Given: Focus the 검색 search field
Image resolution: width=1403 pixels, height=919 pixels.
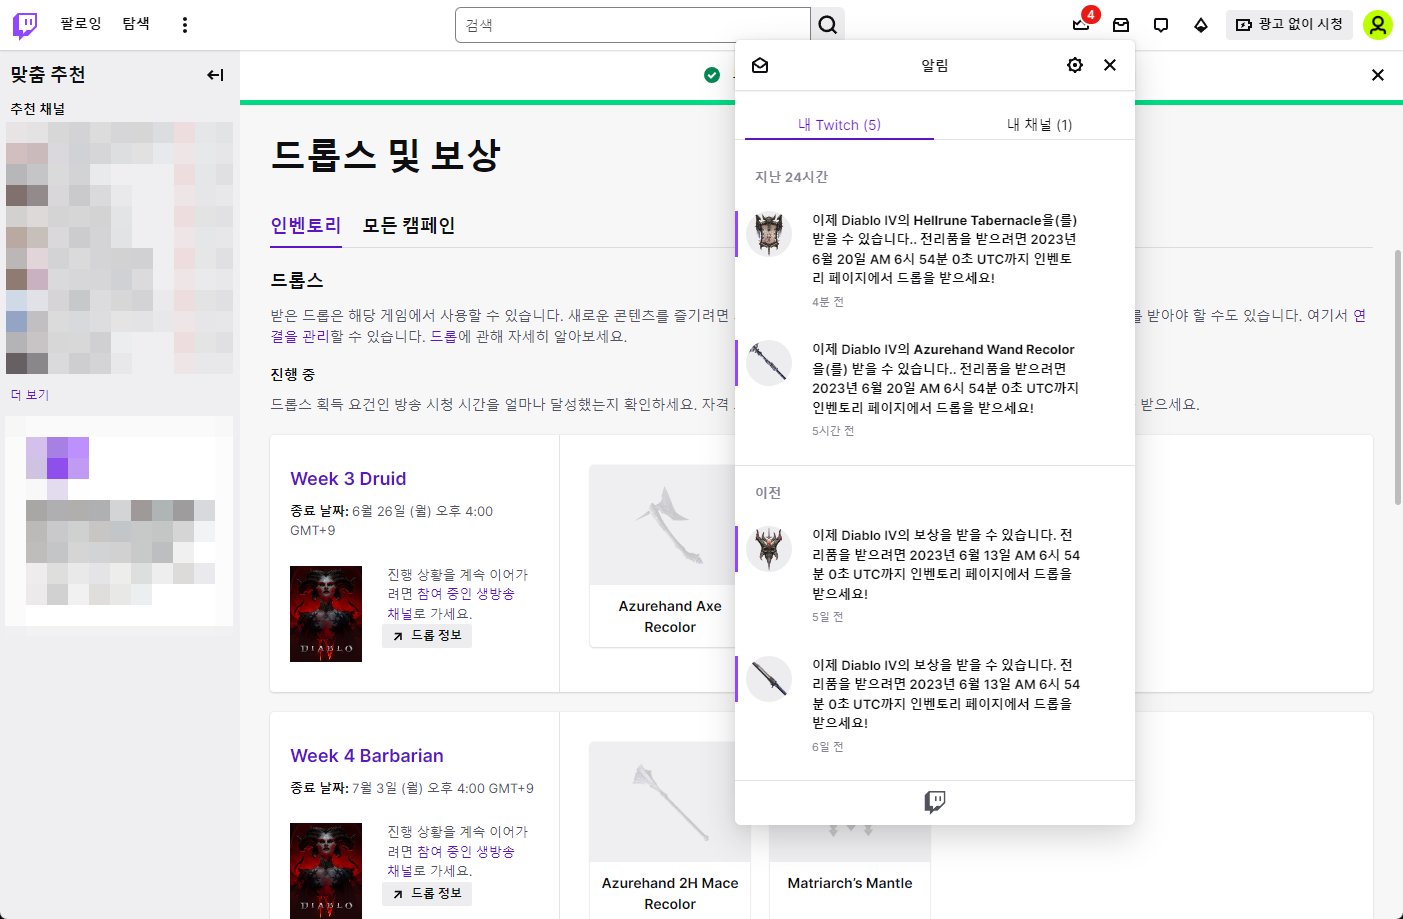Looking at the screenshot, I should click(633, 25).
